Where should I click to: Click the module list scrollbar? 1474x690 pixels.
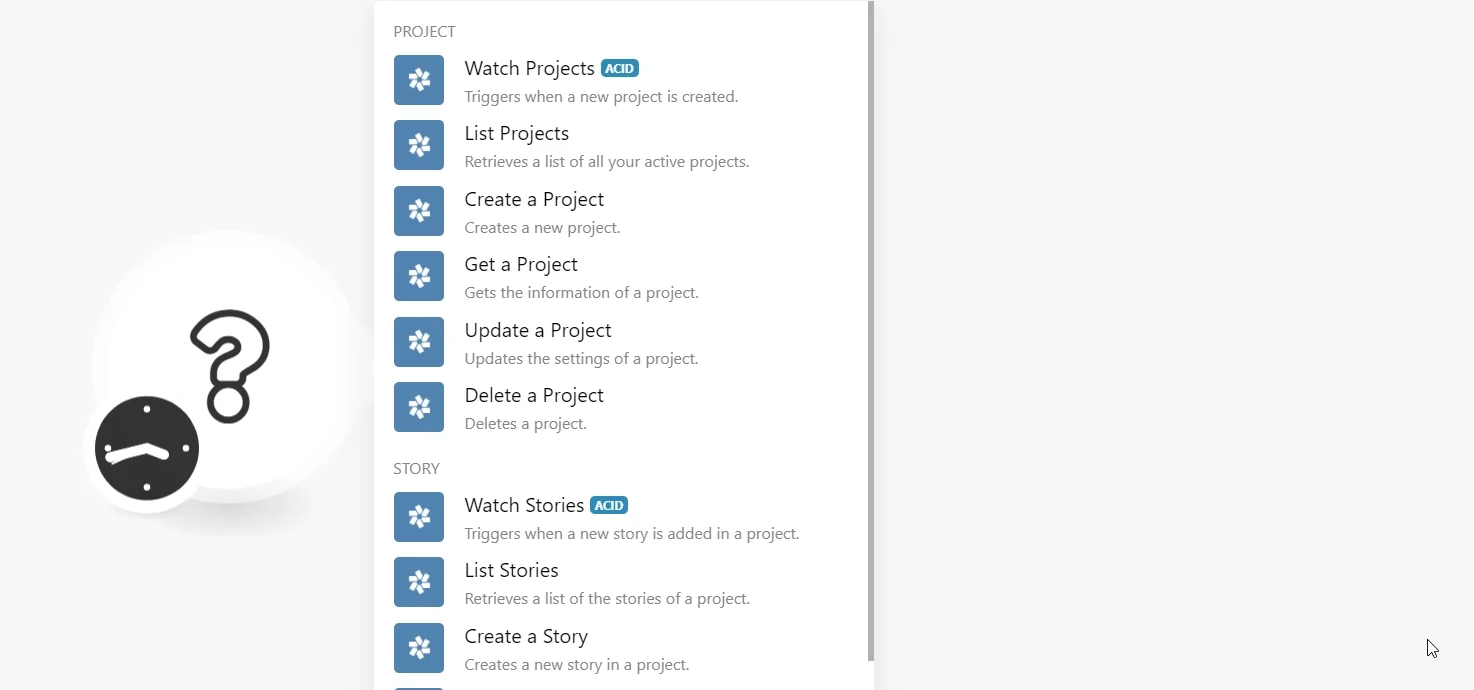(871, 331)
